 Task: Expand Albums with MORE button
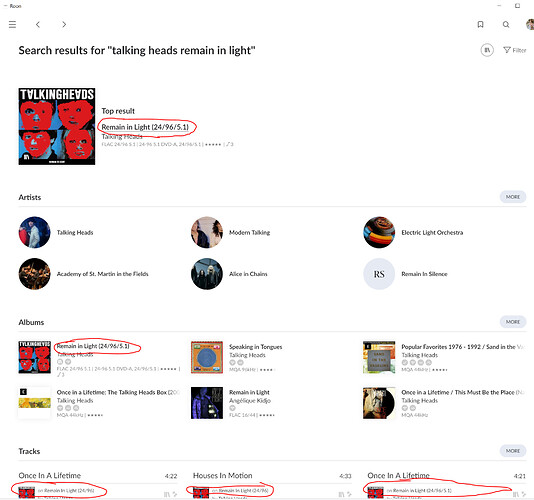tap(513, 322)
